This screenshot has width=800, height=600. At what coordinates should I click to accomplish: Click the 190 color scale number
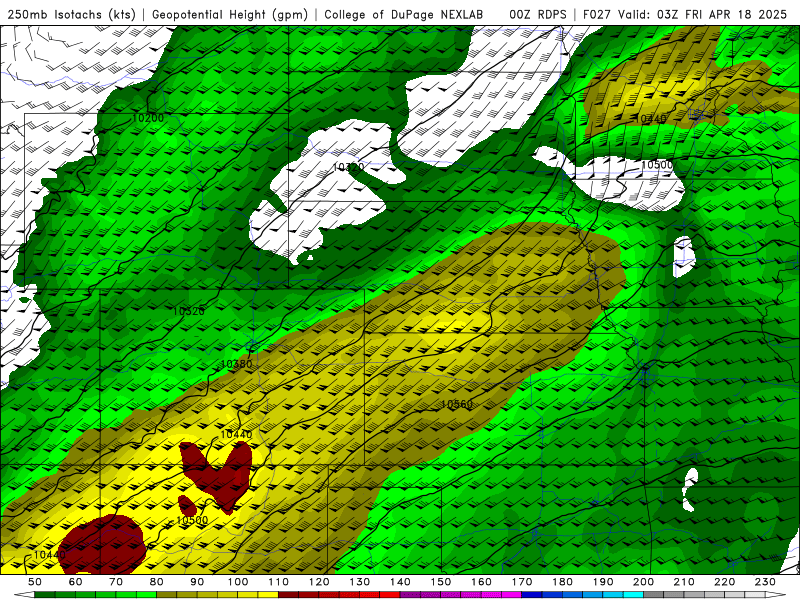(x=603, y=582)
